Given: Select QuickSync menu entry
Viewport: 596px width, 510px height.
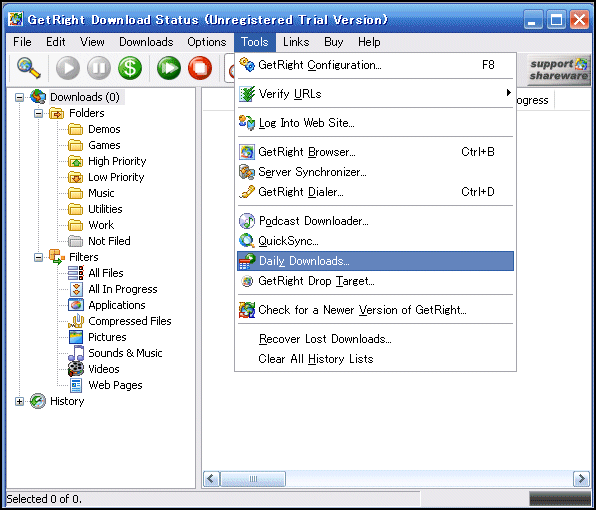Looking at the screenshot, I should [376, 241].
